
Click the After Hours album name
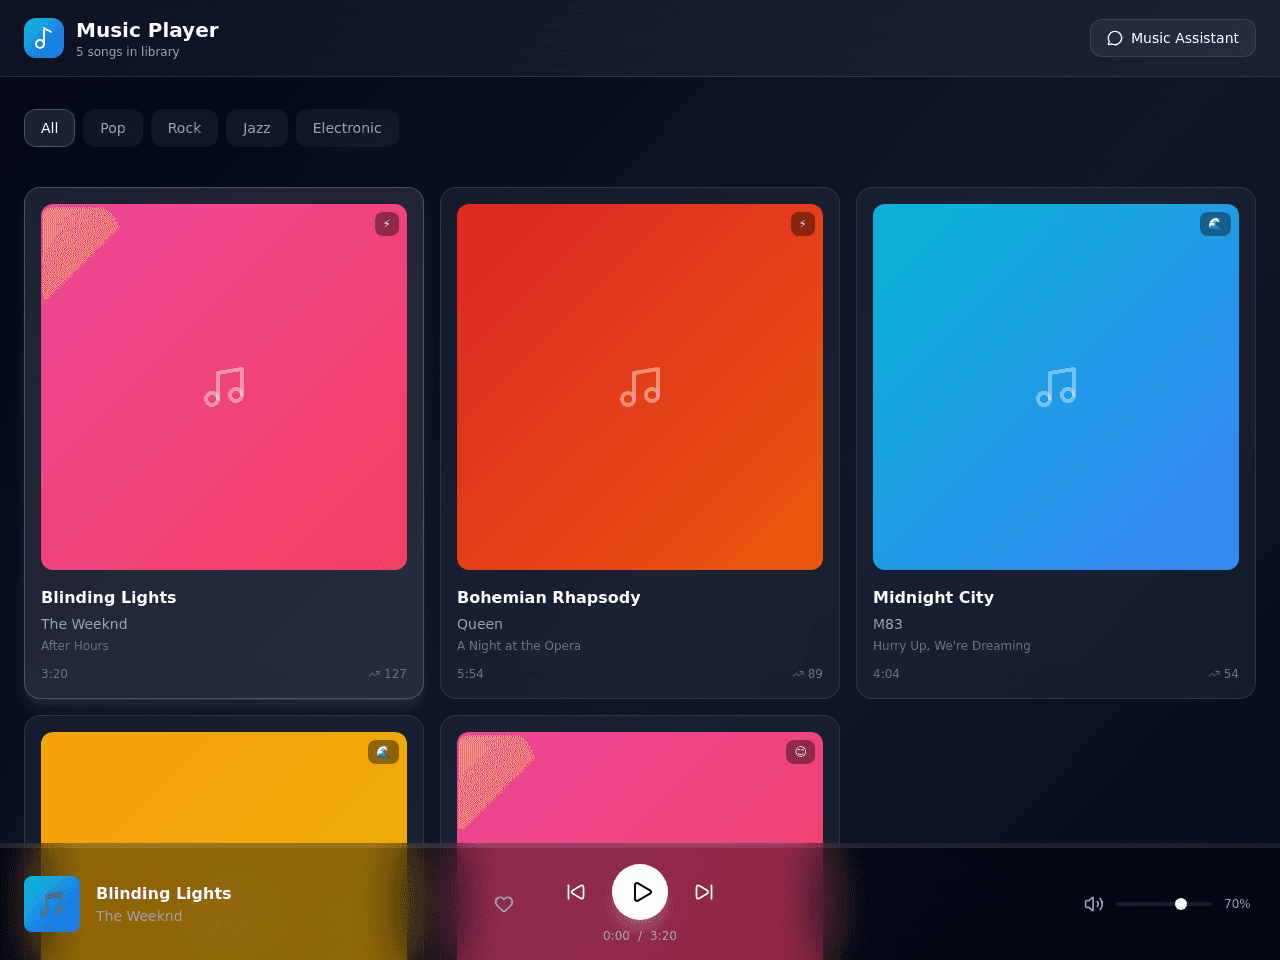tap(75, 646)
